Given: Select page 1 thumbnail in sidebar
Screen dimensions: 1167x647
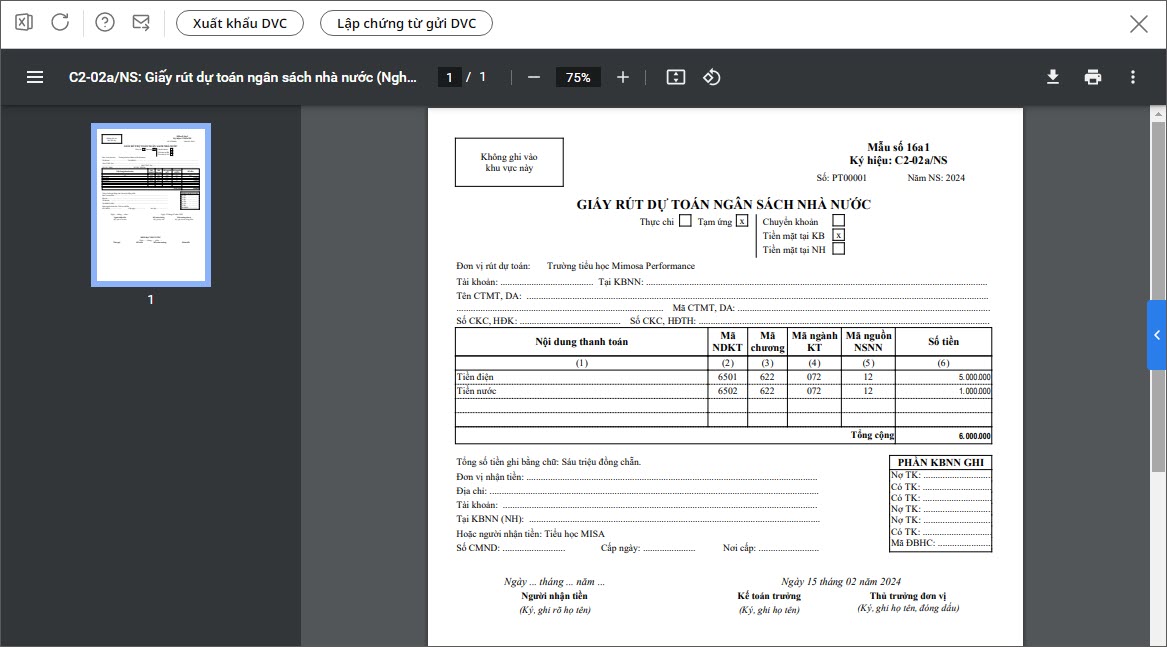Looking at the screenshot, I should (151, 205).
